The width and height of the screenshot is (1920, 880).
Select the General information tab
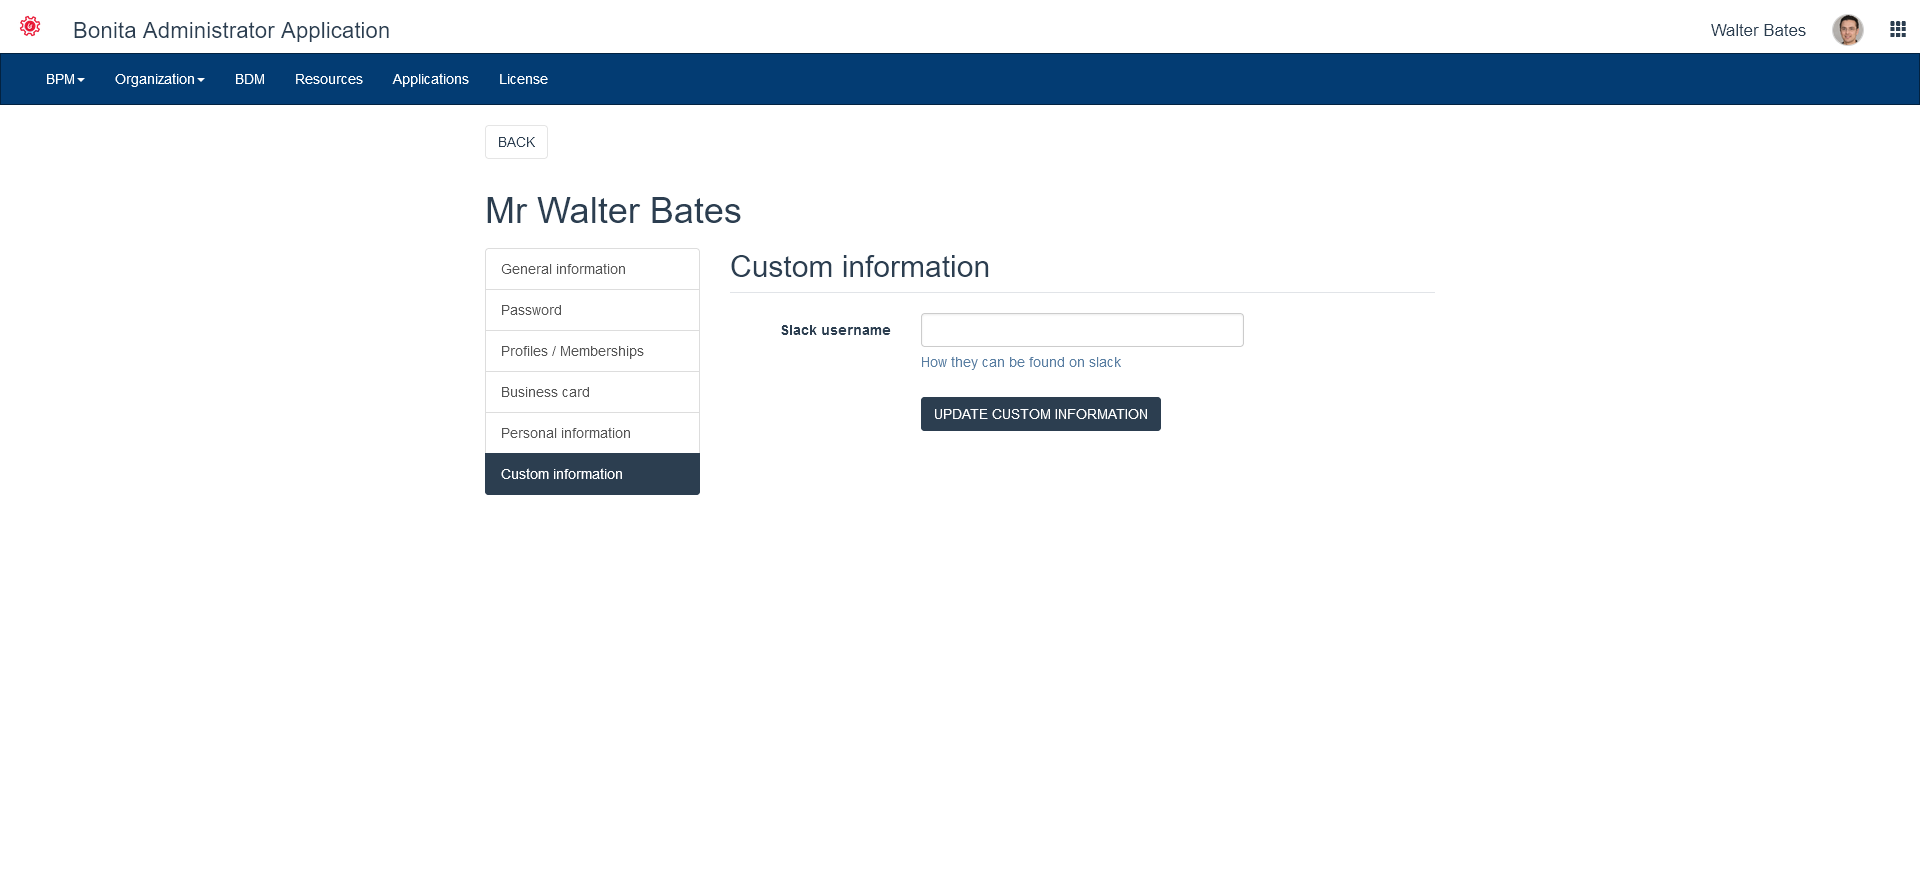tap(592, 269)
